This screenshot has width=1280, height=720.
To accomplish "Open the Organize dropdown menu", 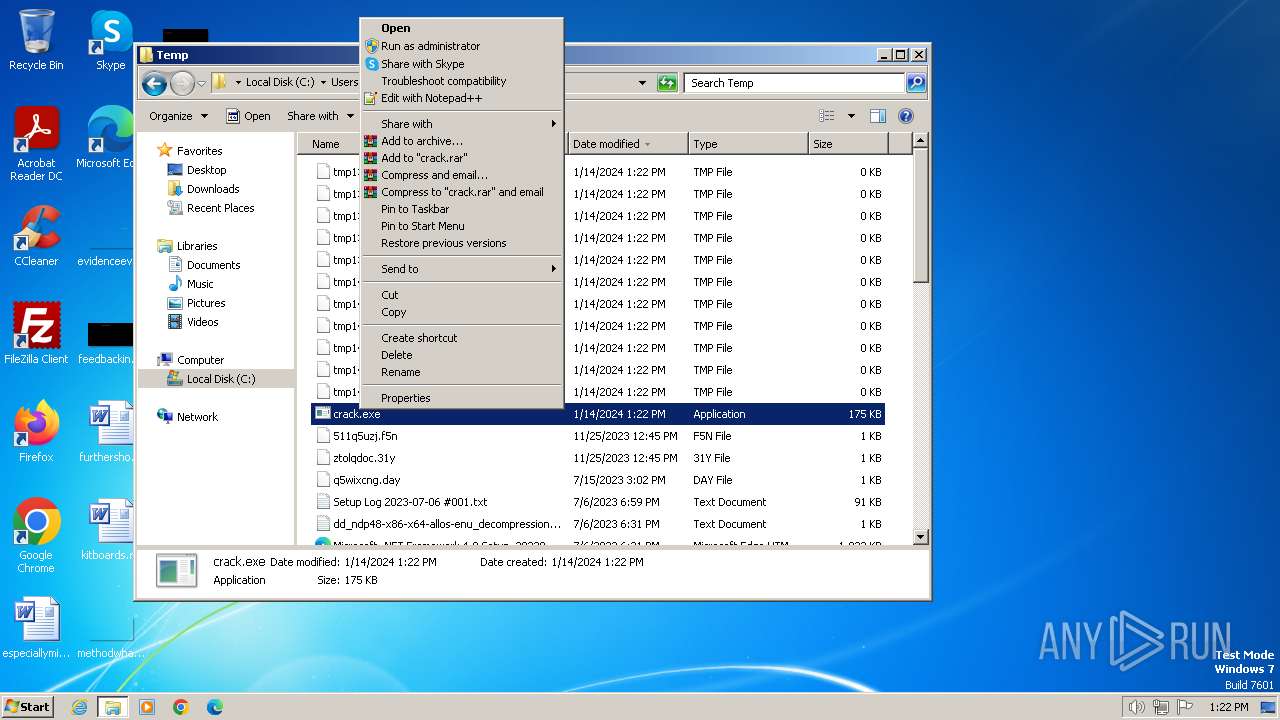I will tap(178, 116).
